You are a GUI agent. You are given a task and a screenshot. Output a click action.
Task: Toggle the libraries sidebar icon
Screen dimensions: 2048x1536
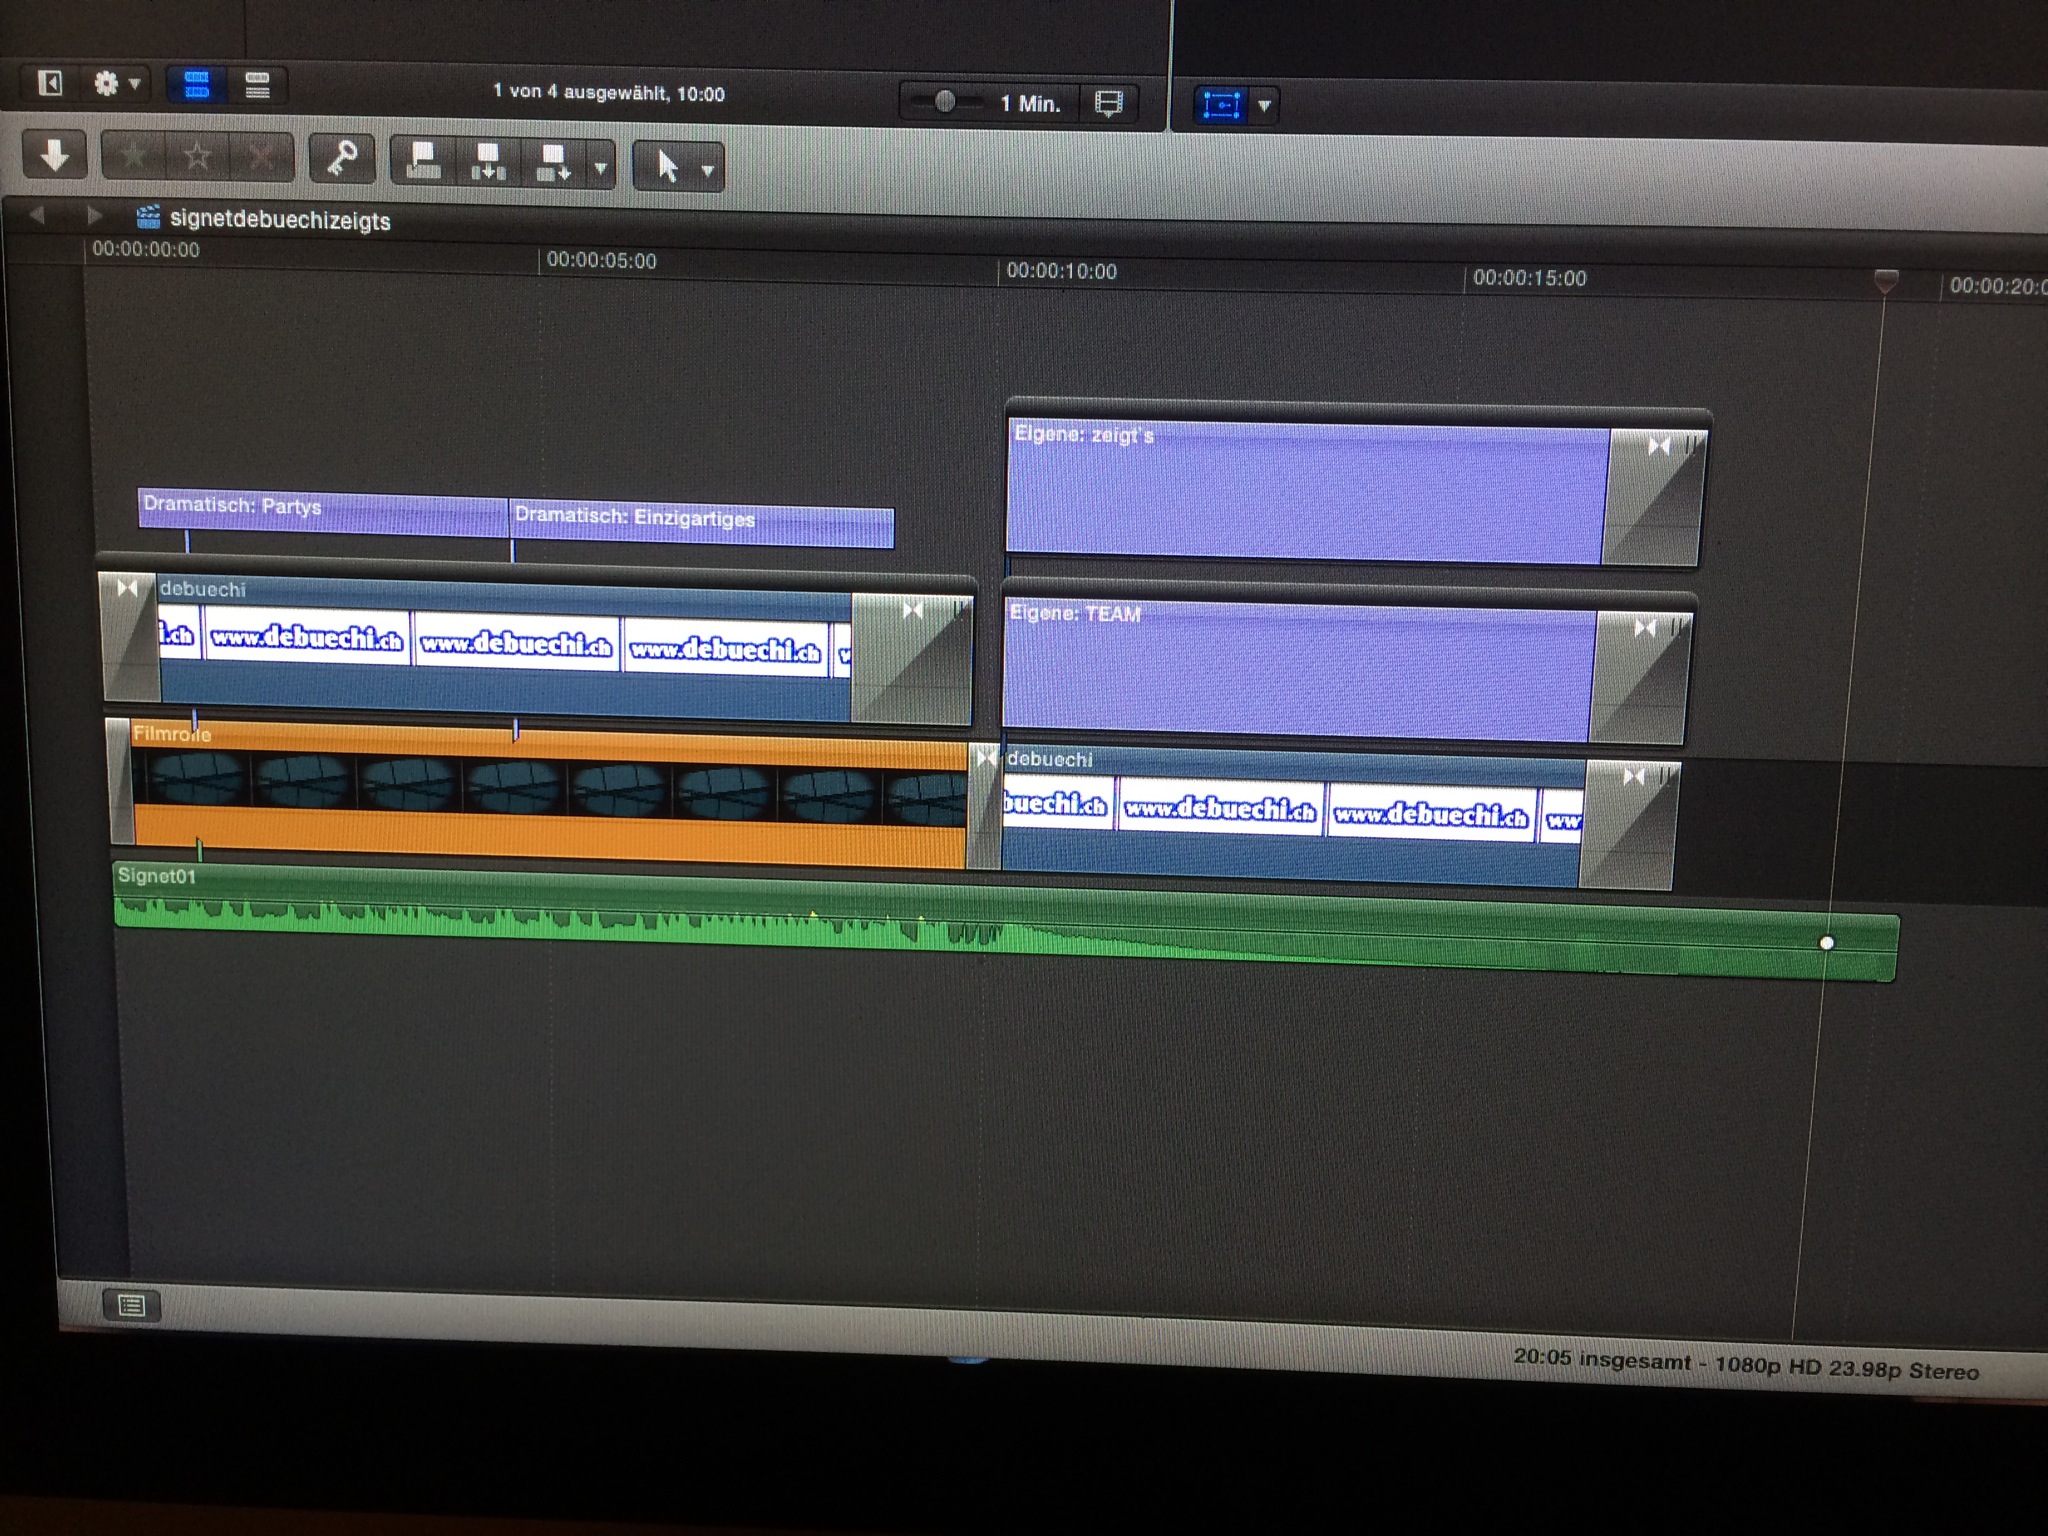click(x=50, y=82)
